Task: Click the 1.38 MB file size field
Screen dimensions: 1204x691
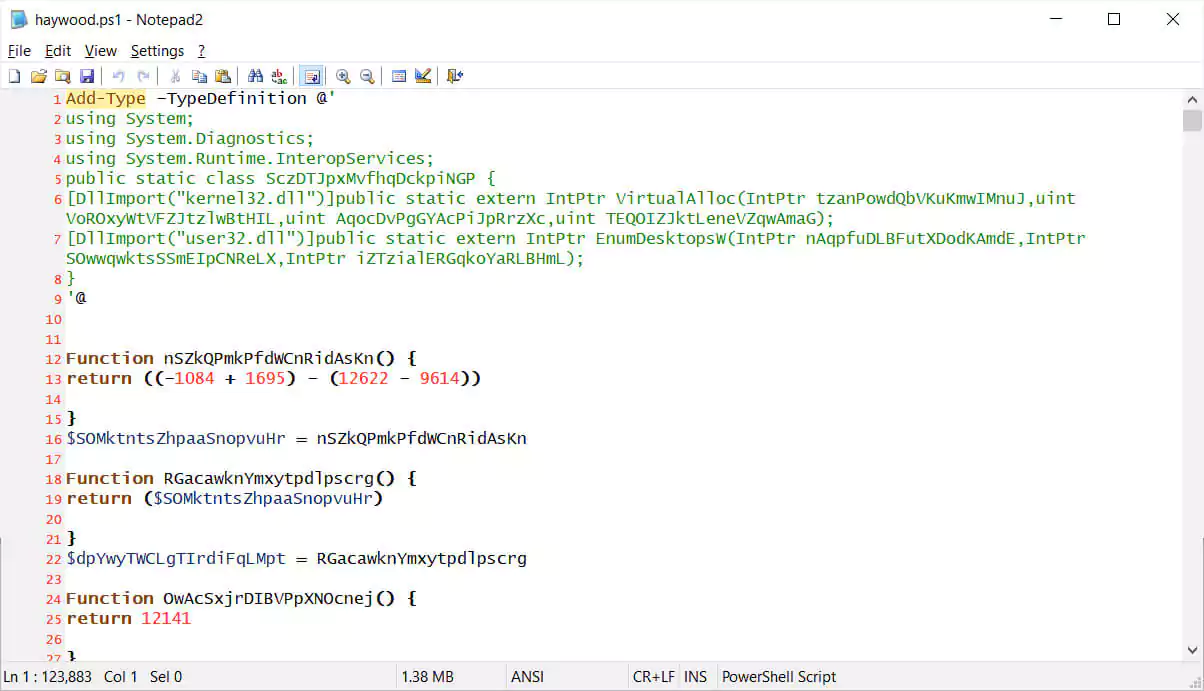Action: 427,677
